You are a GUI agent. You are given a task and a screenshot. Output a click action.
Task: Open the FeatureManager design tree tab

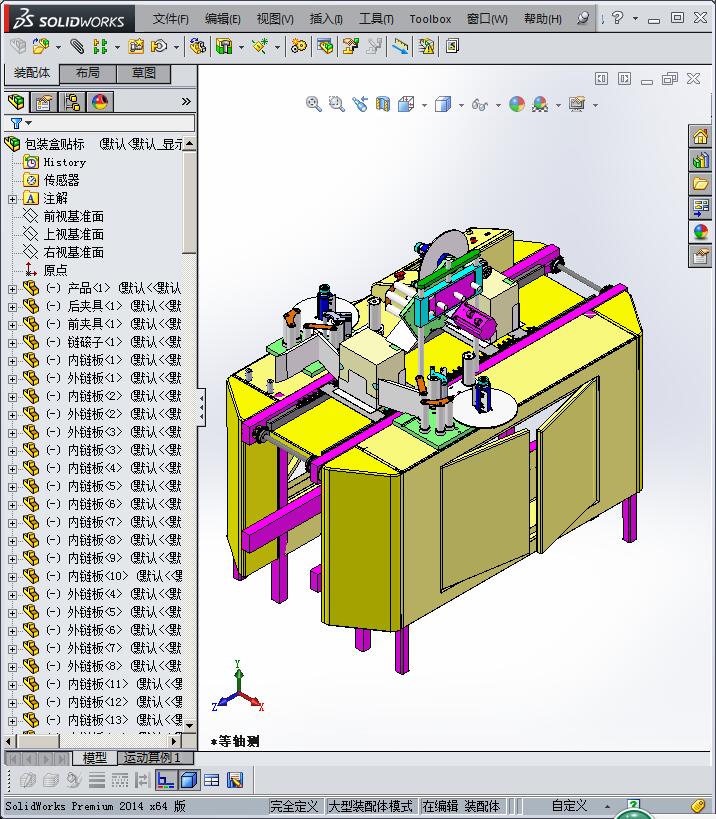tap(16, 101)
